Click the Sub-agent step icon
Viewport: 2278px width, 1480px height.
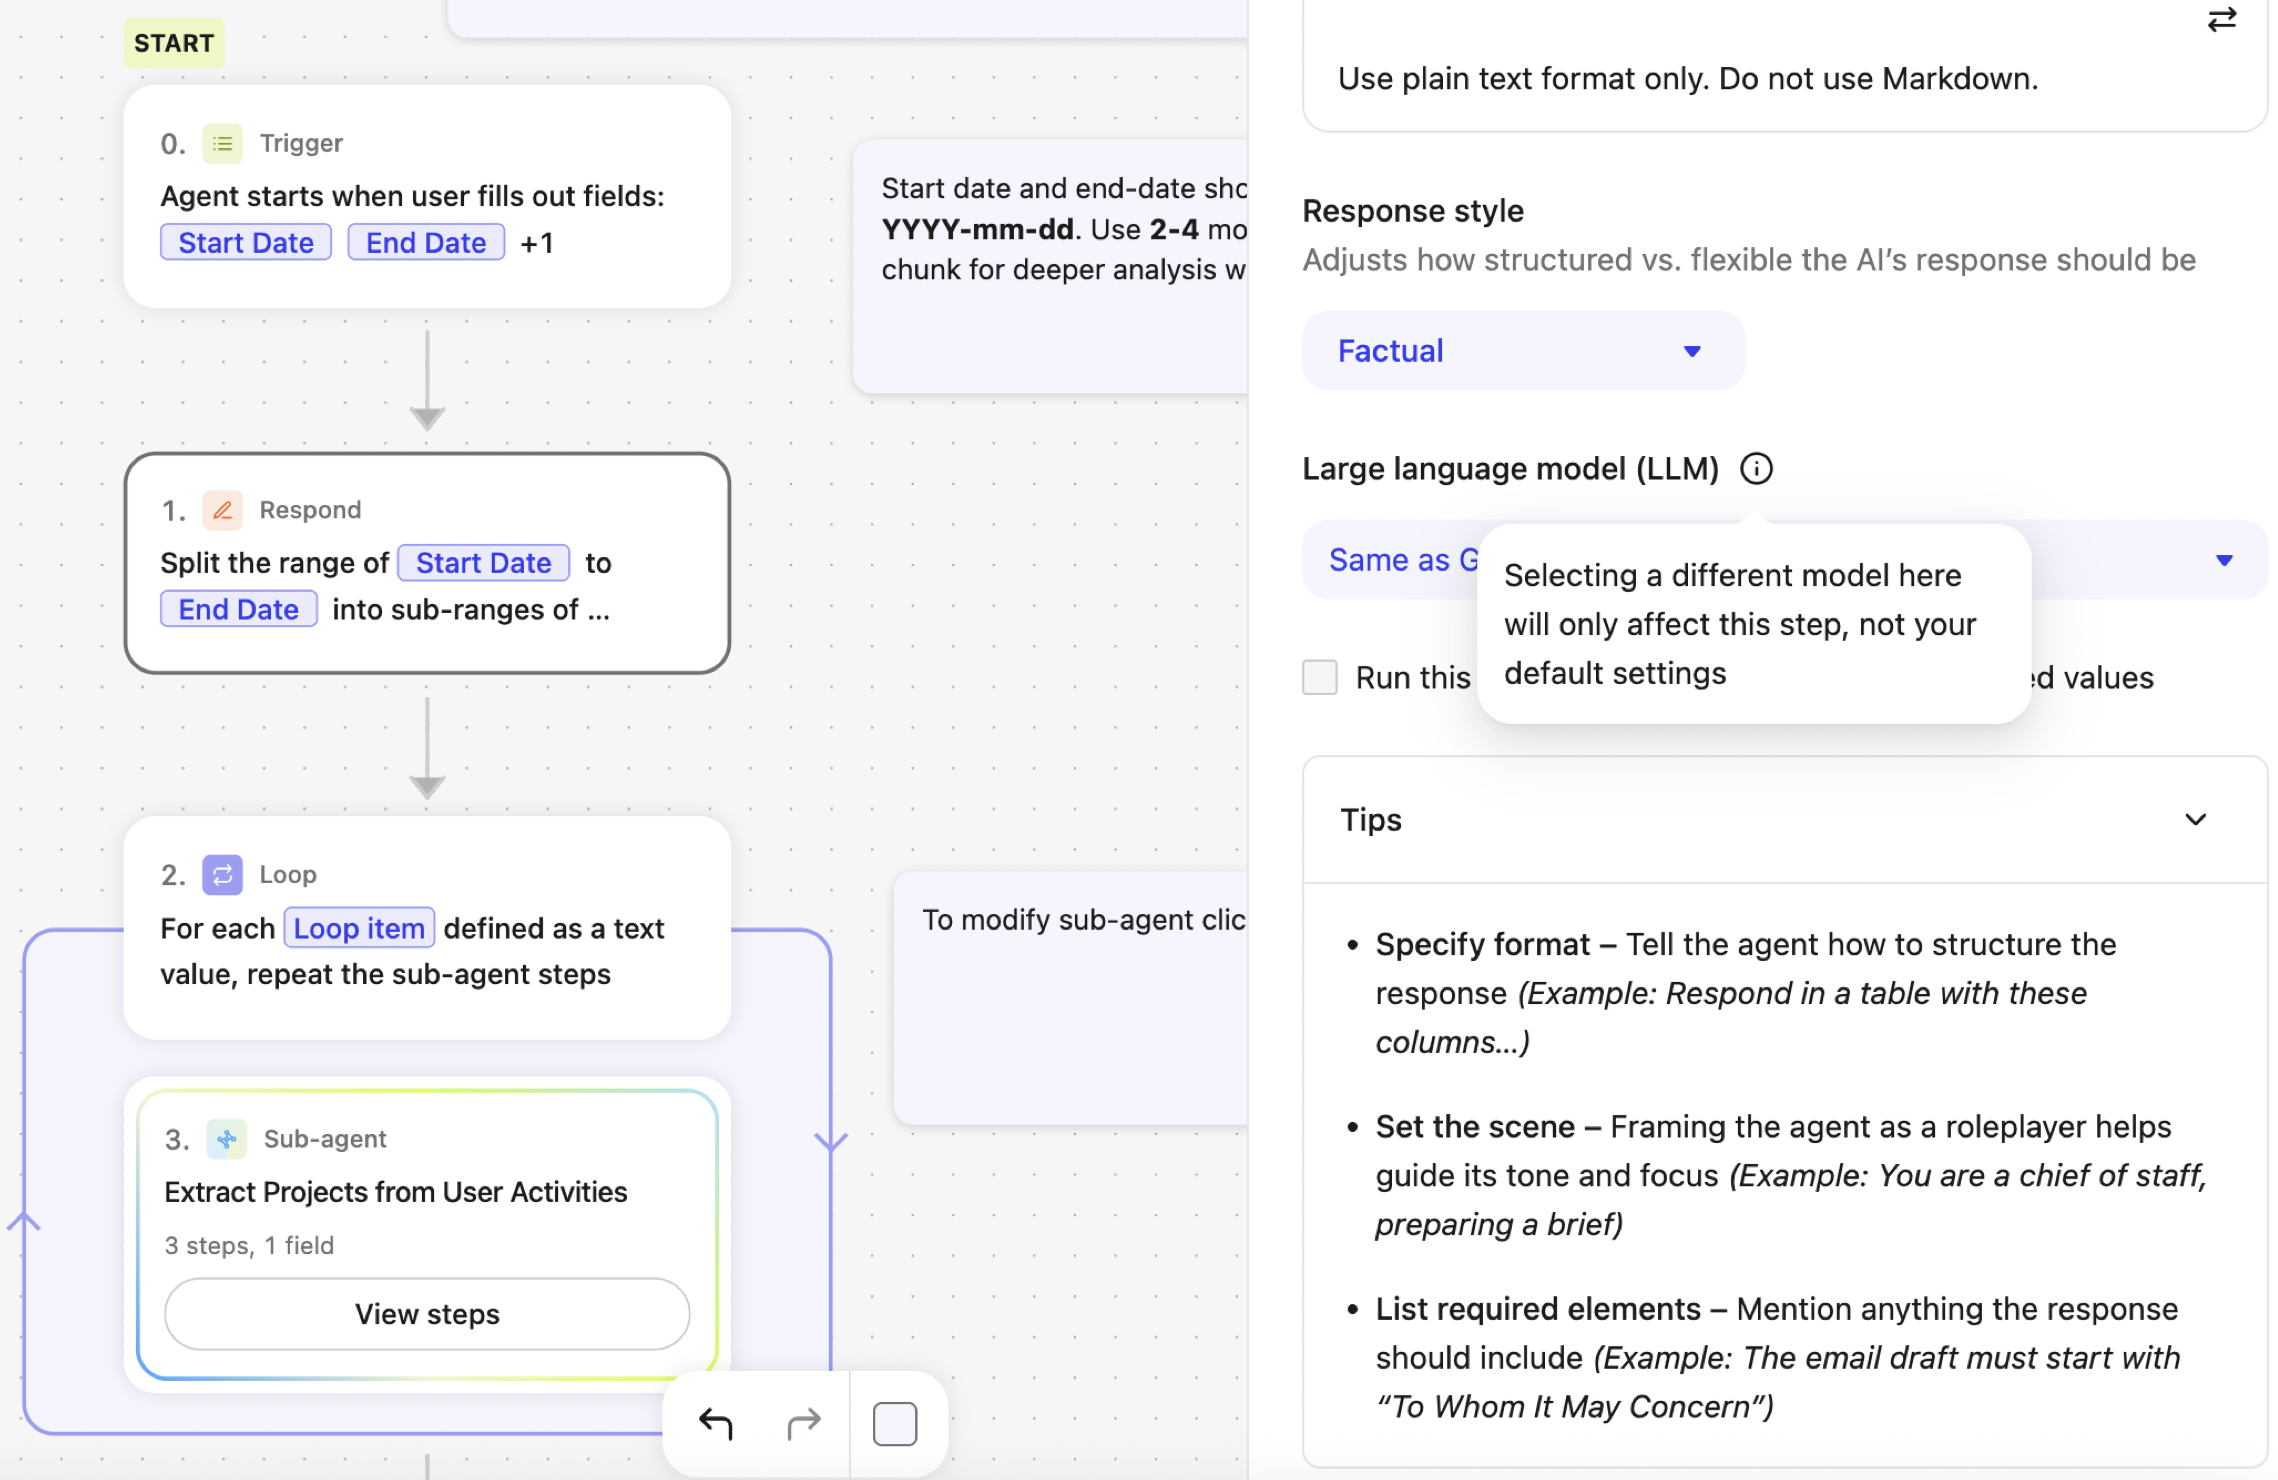[226, 1139]
